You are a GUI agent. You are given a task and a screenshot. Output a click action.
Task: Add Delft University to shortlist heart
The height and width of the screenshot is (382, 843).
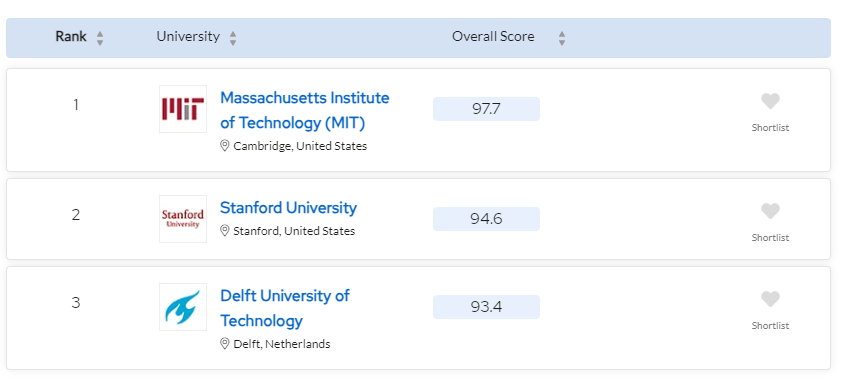(770, 299)
